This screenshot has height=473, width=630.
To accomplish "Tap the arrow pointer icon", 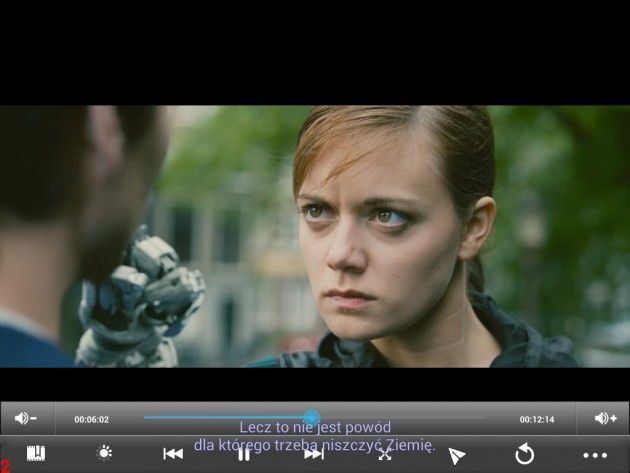I will (x=456, y=456).
